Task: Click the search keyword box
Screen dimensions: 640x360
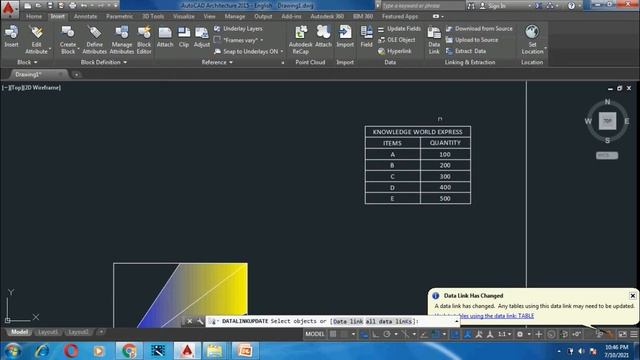Action: pyautogui.click(x=422, y=6)
